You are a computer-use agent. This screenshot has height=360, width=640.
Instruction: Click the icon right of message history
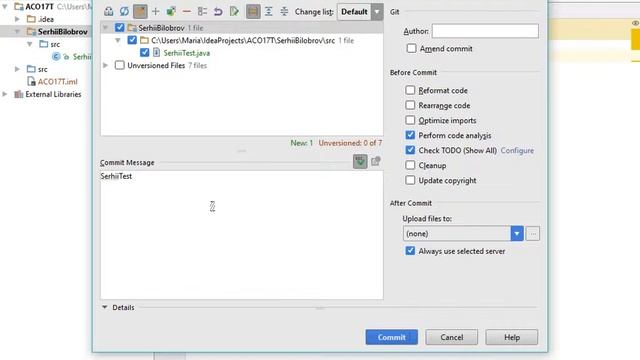pos(376,162)
